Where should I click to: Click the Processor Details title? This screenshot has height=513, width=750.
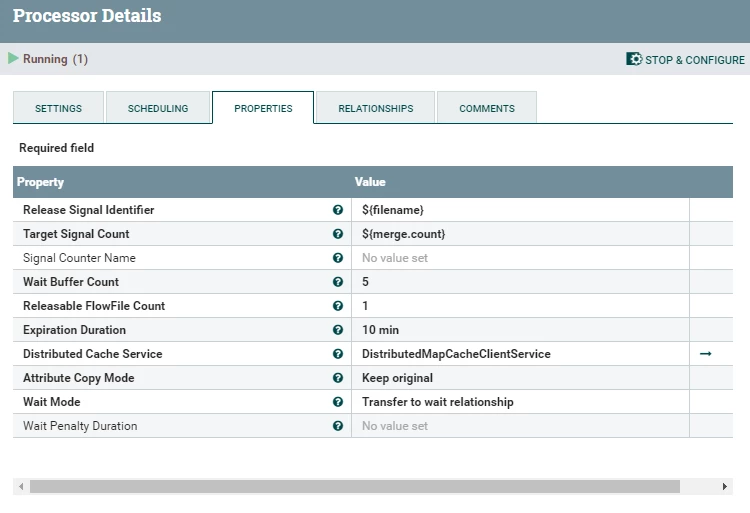coord(87,16)
